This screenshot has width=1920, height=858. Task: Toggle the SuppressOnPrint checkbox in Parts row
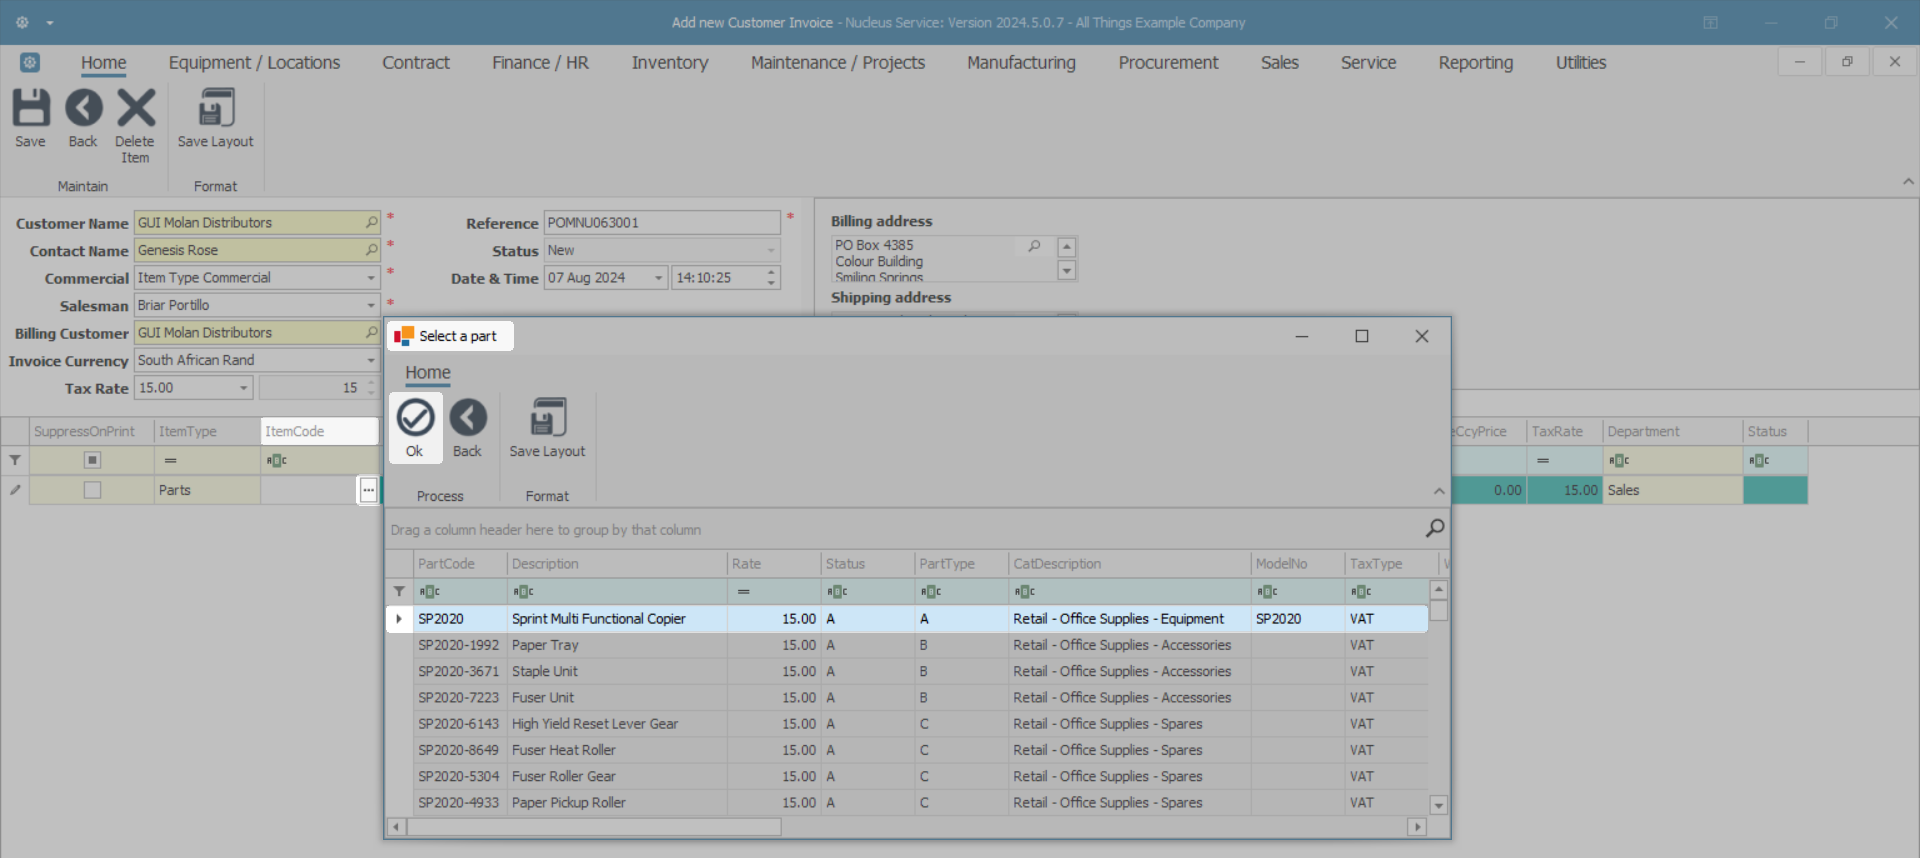pyautogui.click(x=92, y=490)
